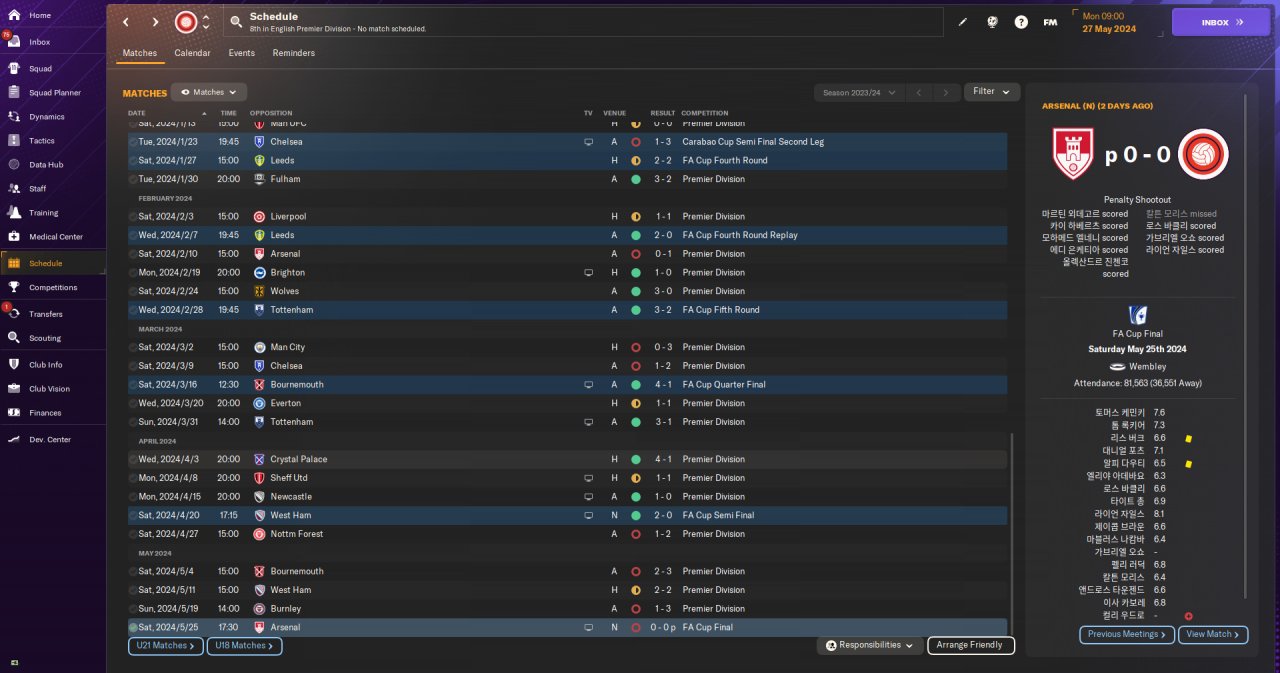
Task: Select the Sheff Utd match row
Action: click(x=567, y=478)
